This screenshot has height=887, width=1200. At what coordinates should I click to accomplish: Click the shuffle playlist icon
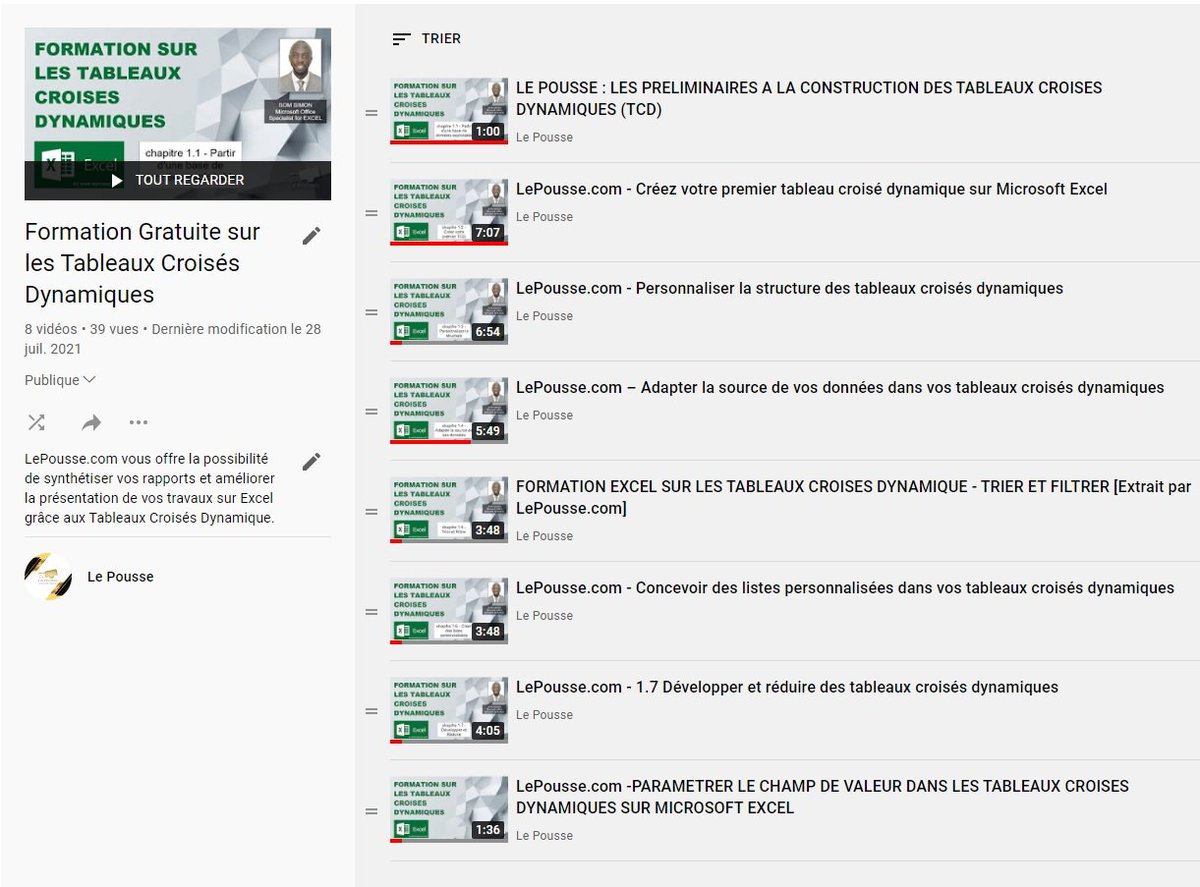(36, 422)
